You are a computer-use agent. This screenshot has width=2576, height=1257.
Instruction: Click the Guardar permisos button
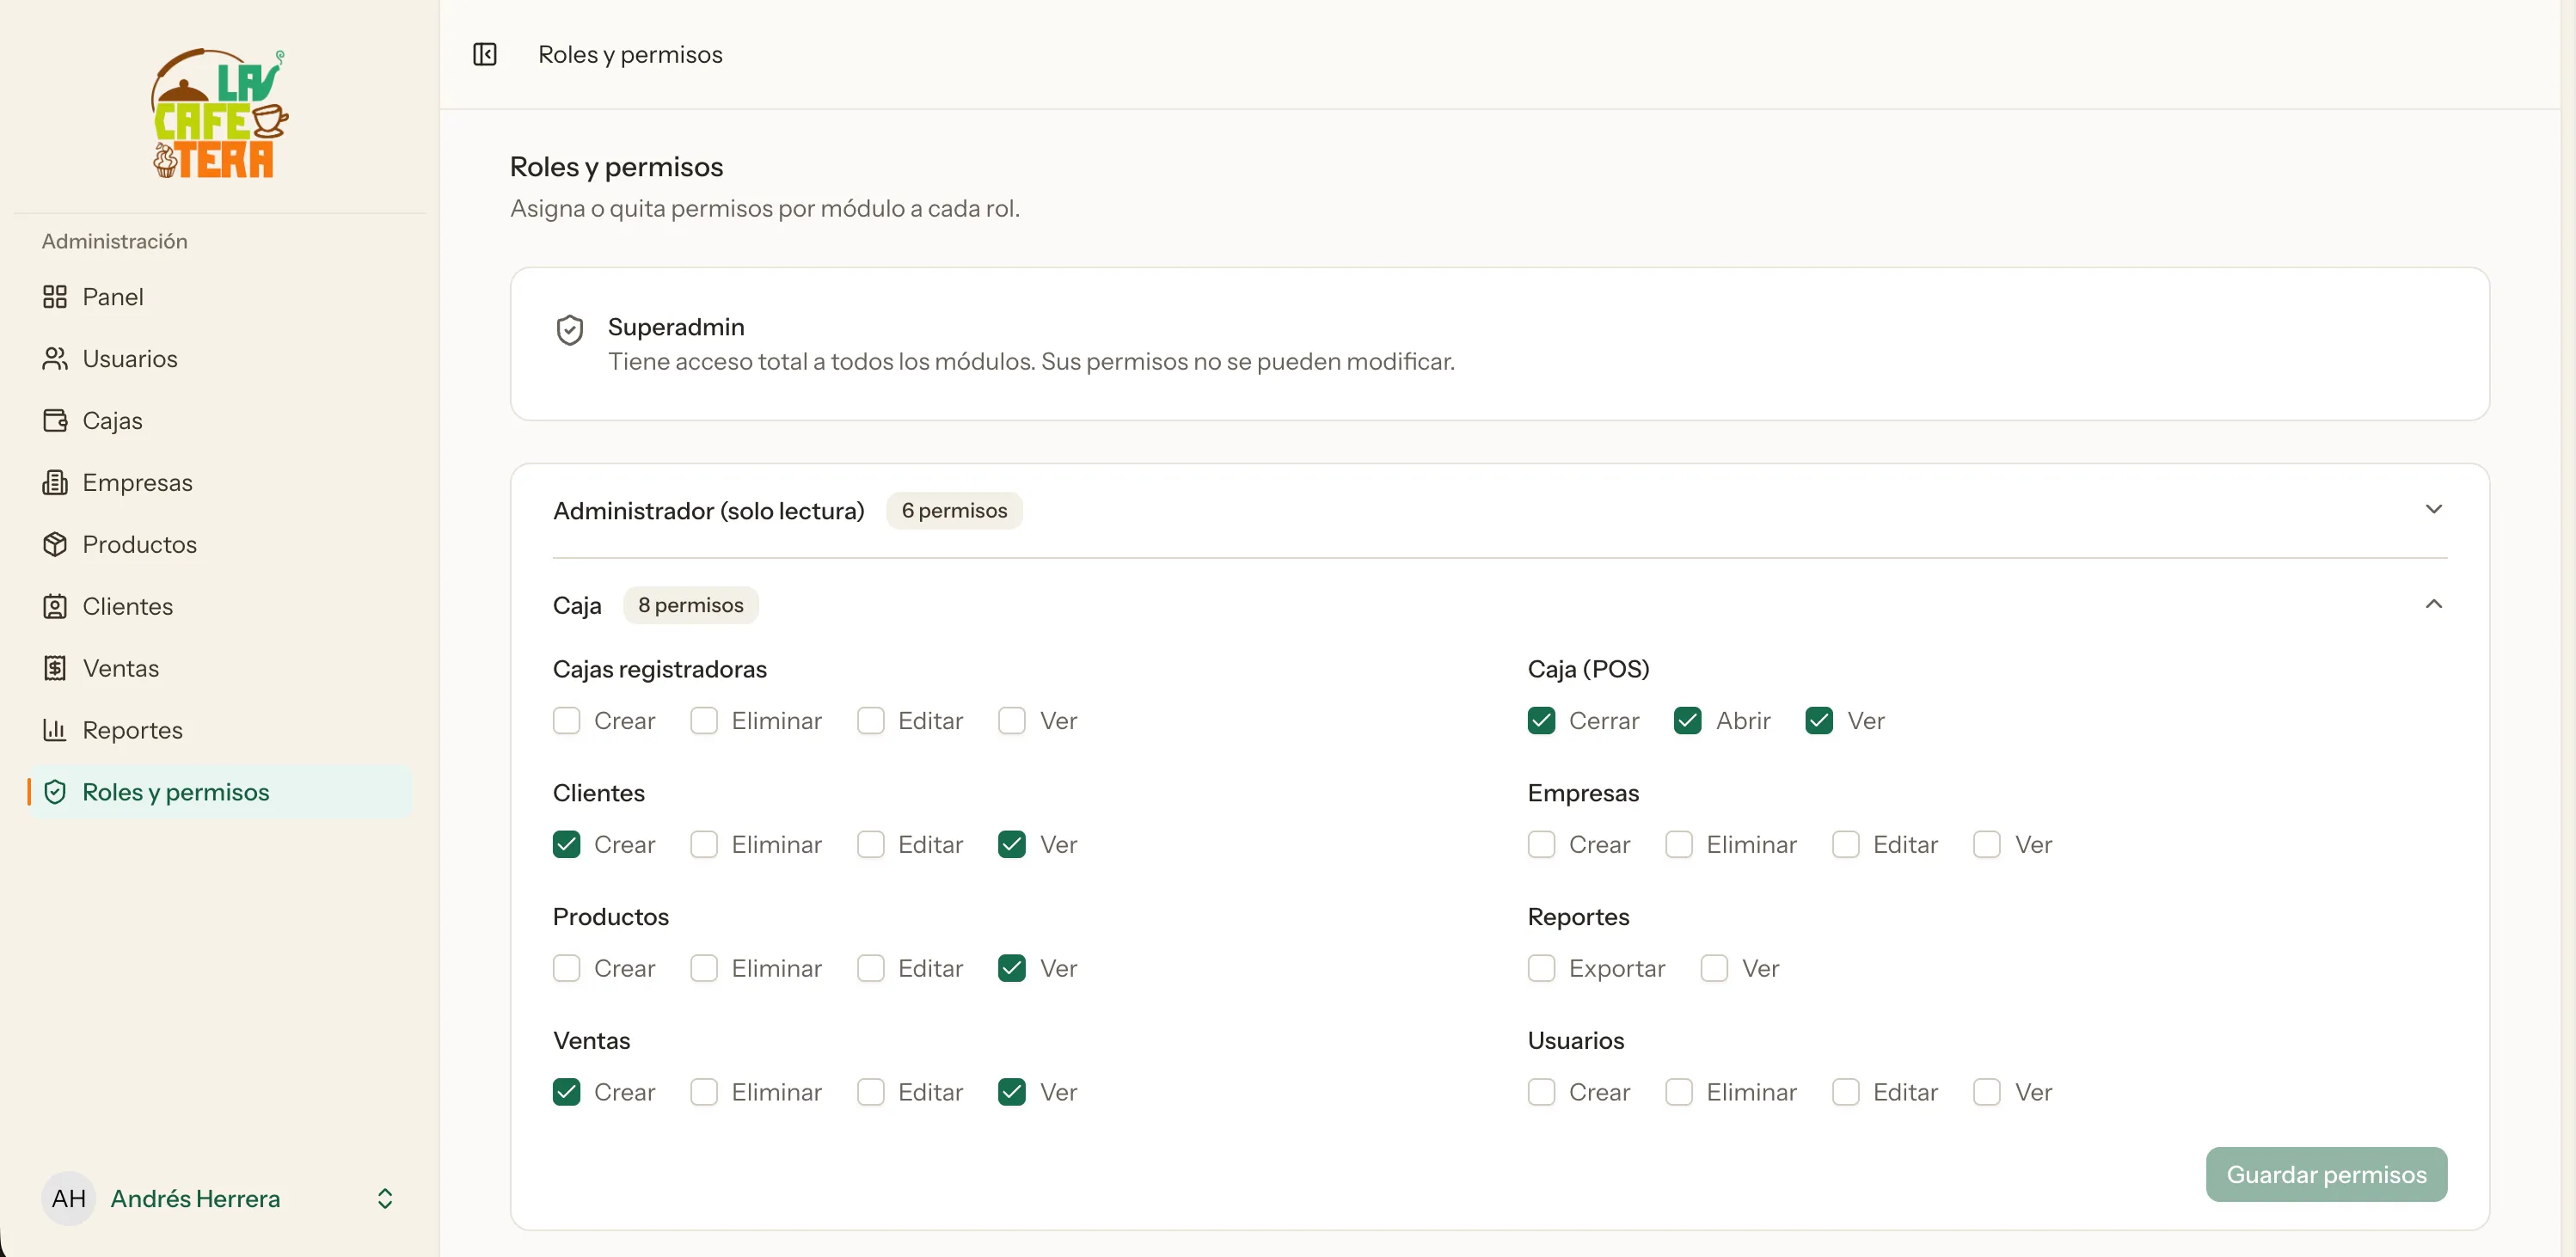pos(2326,1175)
